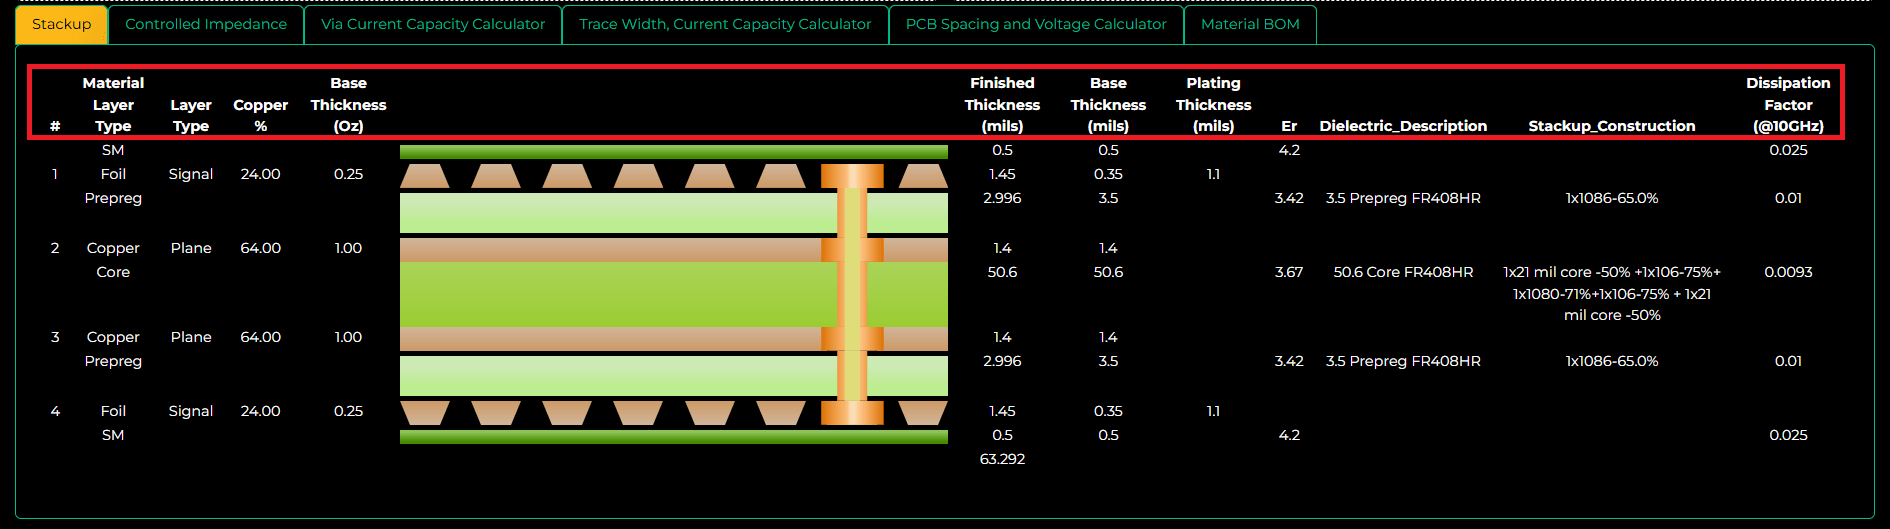The height and width of the screenshot is (529, 1890).
Task: Click the 1.00 base thickness for layer 3
Action: (x=348, y=337)
